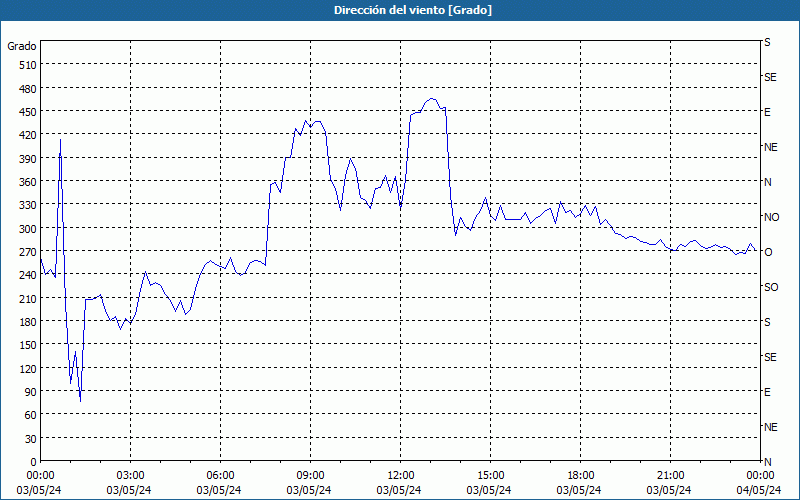The height and width of the screenshot is (500, 800).
Task: Click the 420 degree axis value
Action: 29,135
